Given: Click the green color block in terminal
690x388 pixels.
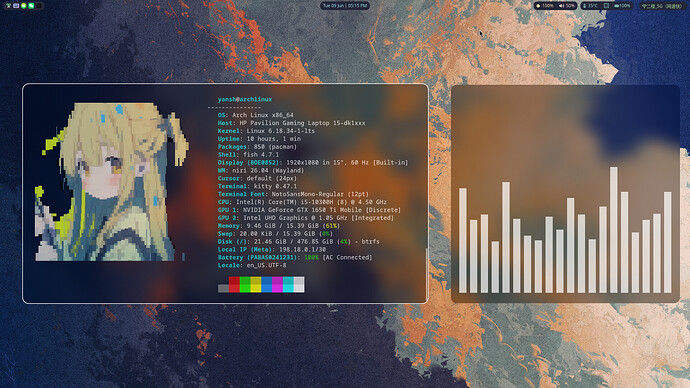Looking at the screenshot, I should pos(245,285).
